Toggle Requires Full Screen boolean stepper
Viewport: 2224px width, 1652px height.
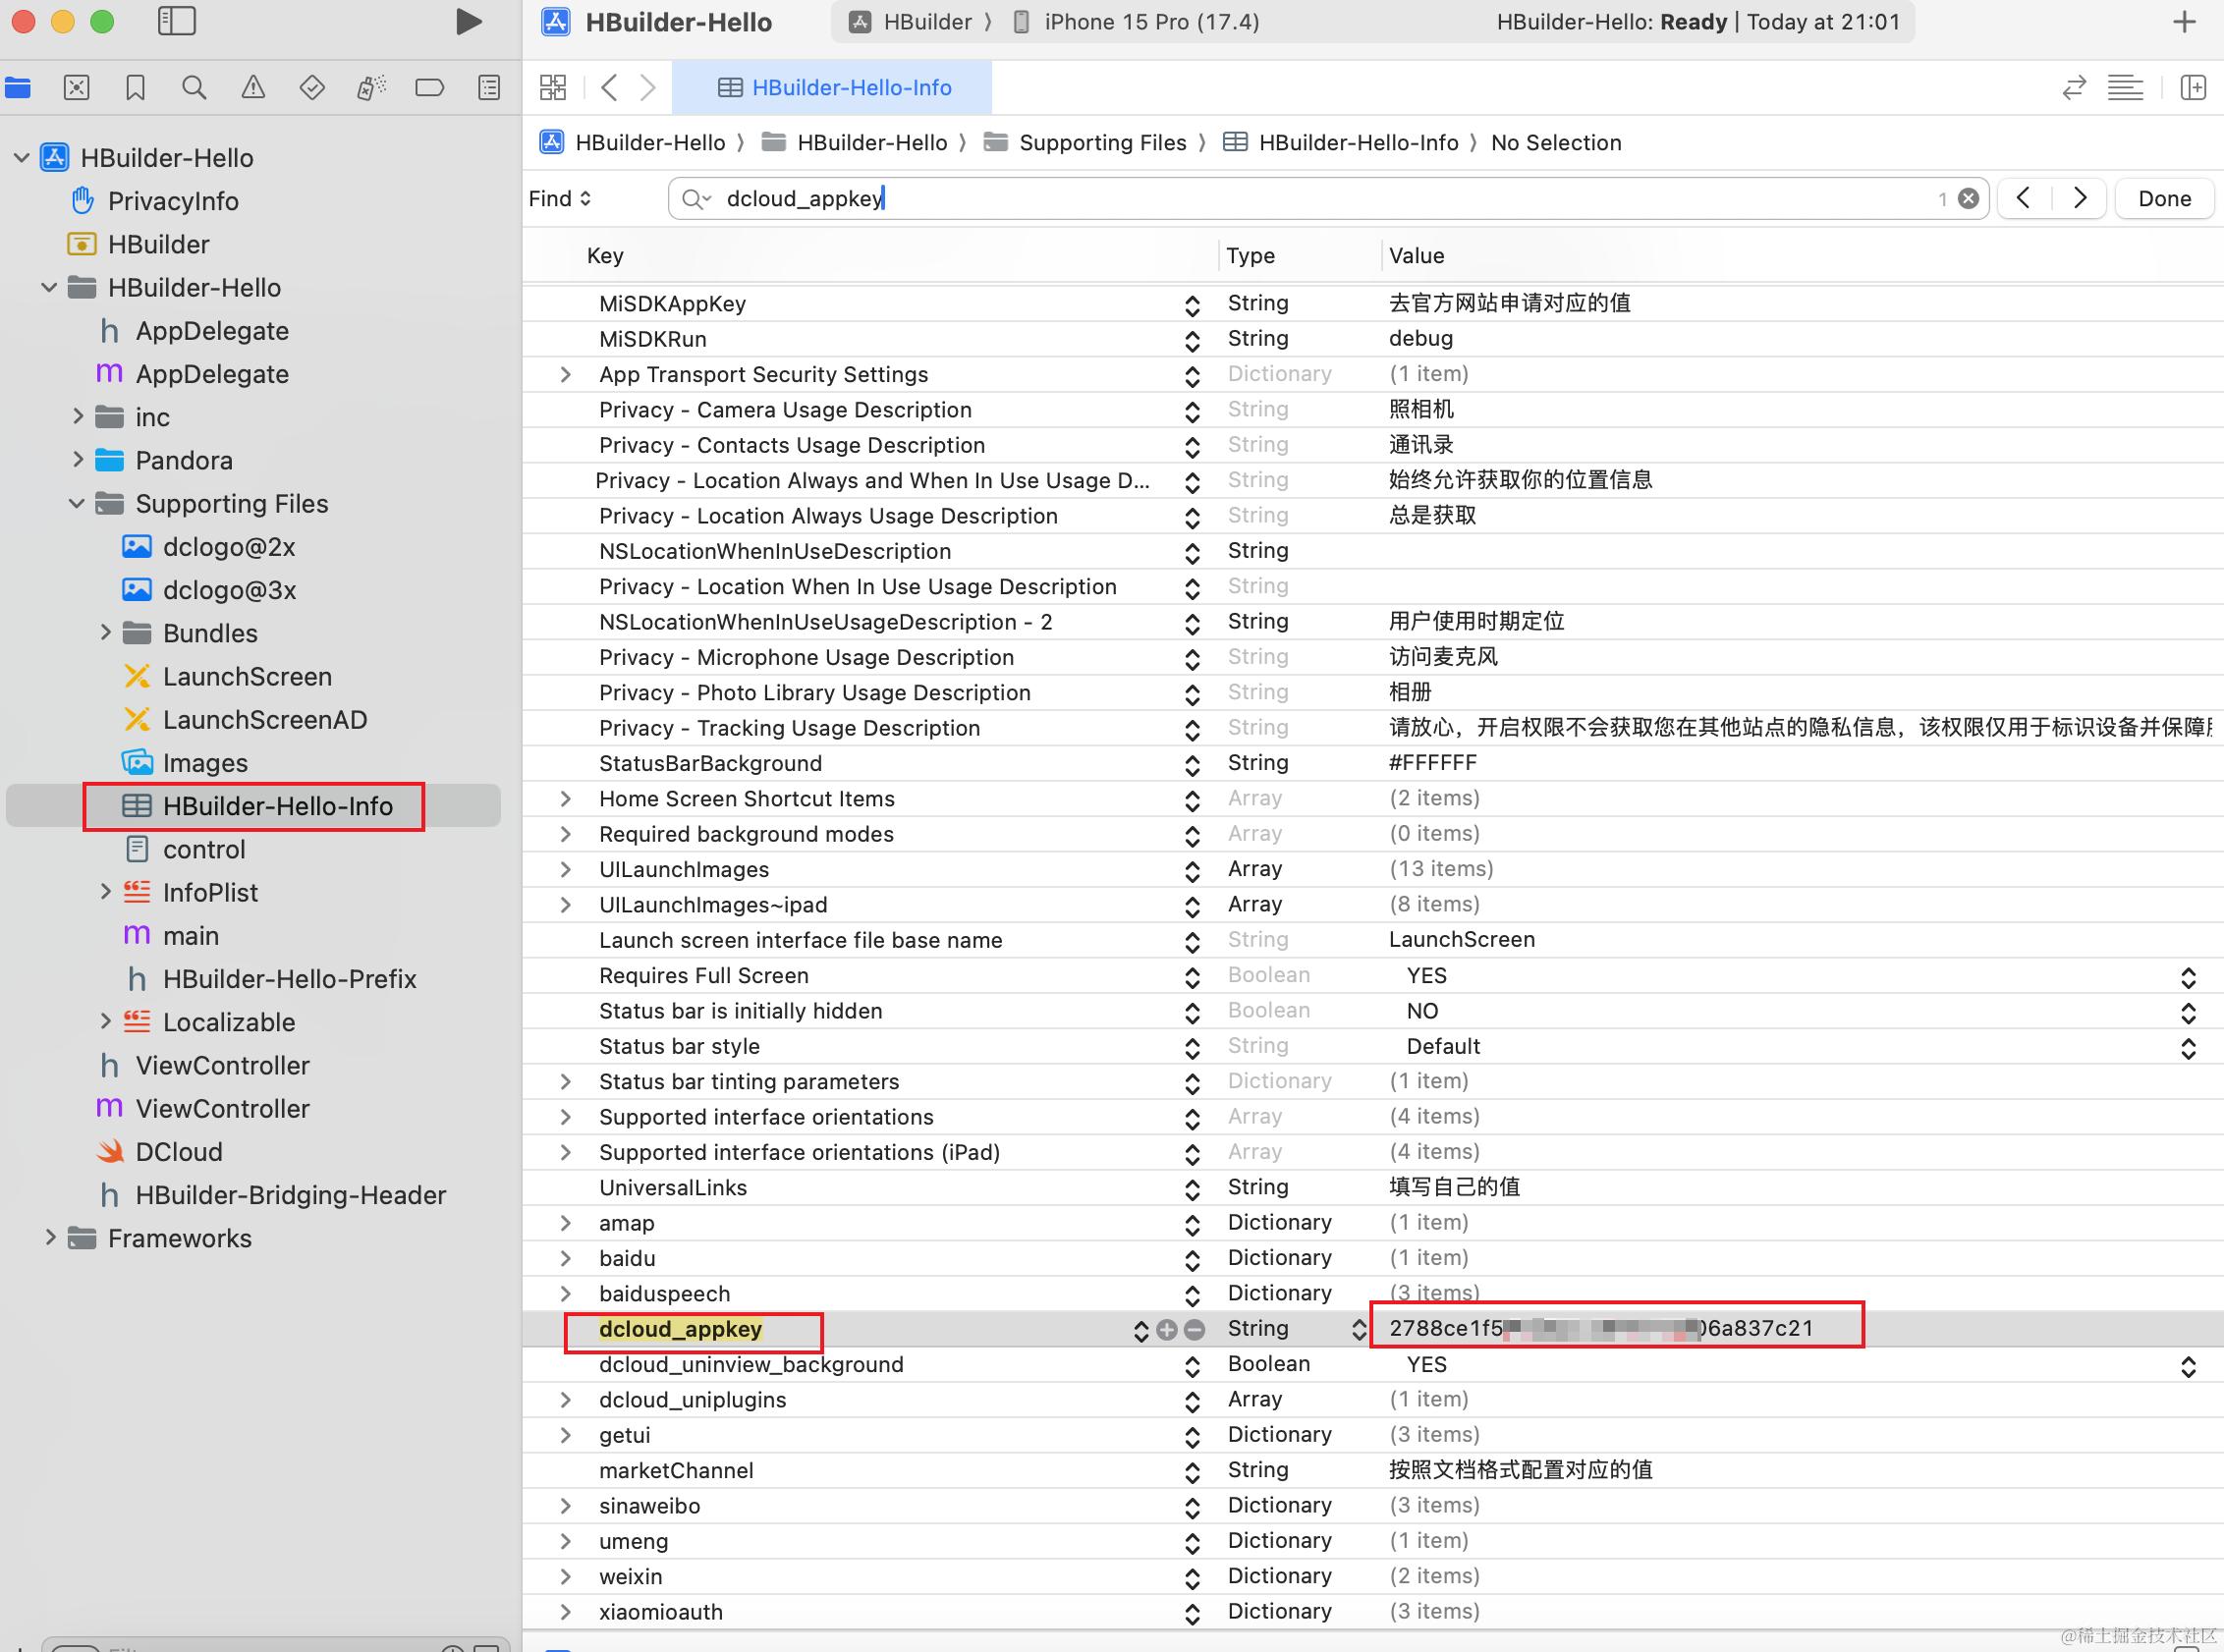pos(2187,977)
